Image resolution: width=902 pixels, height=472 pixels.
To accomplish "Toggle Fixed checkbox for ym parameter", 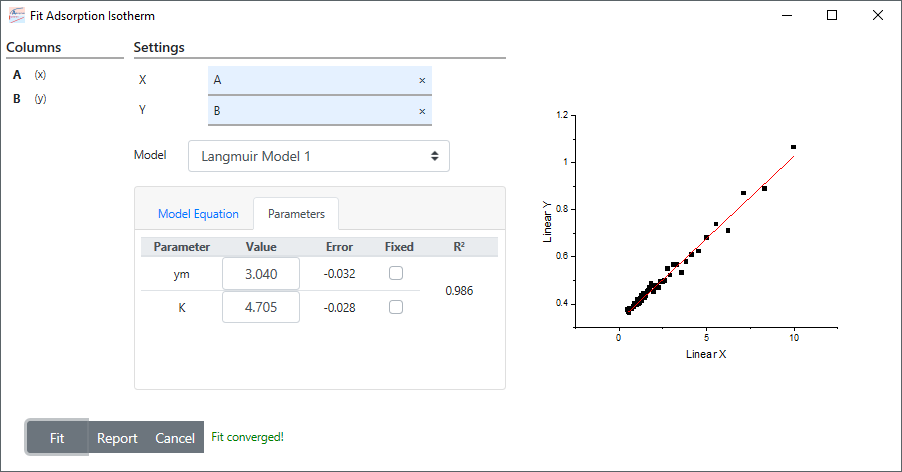I will 396,273.
